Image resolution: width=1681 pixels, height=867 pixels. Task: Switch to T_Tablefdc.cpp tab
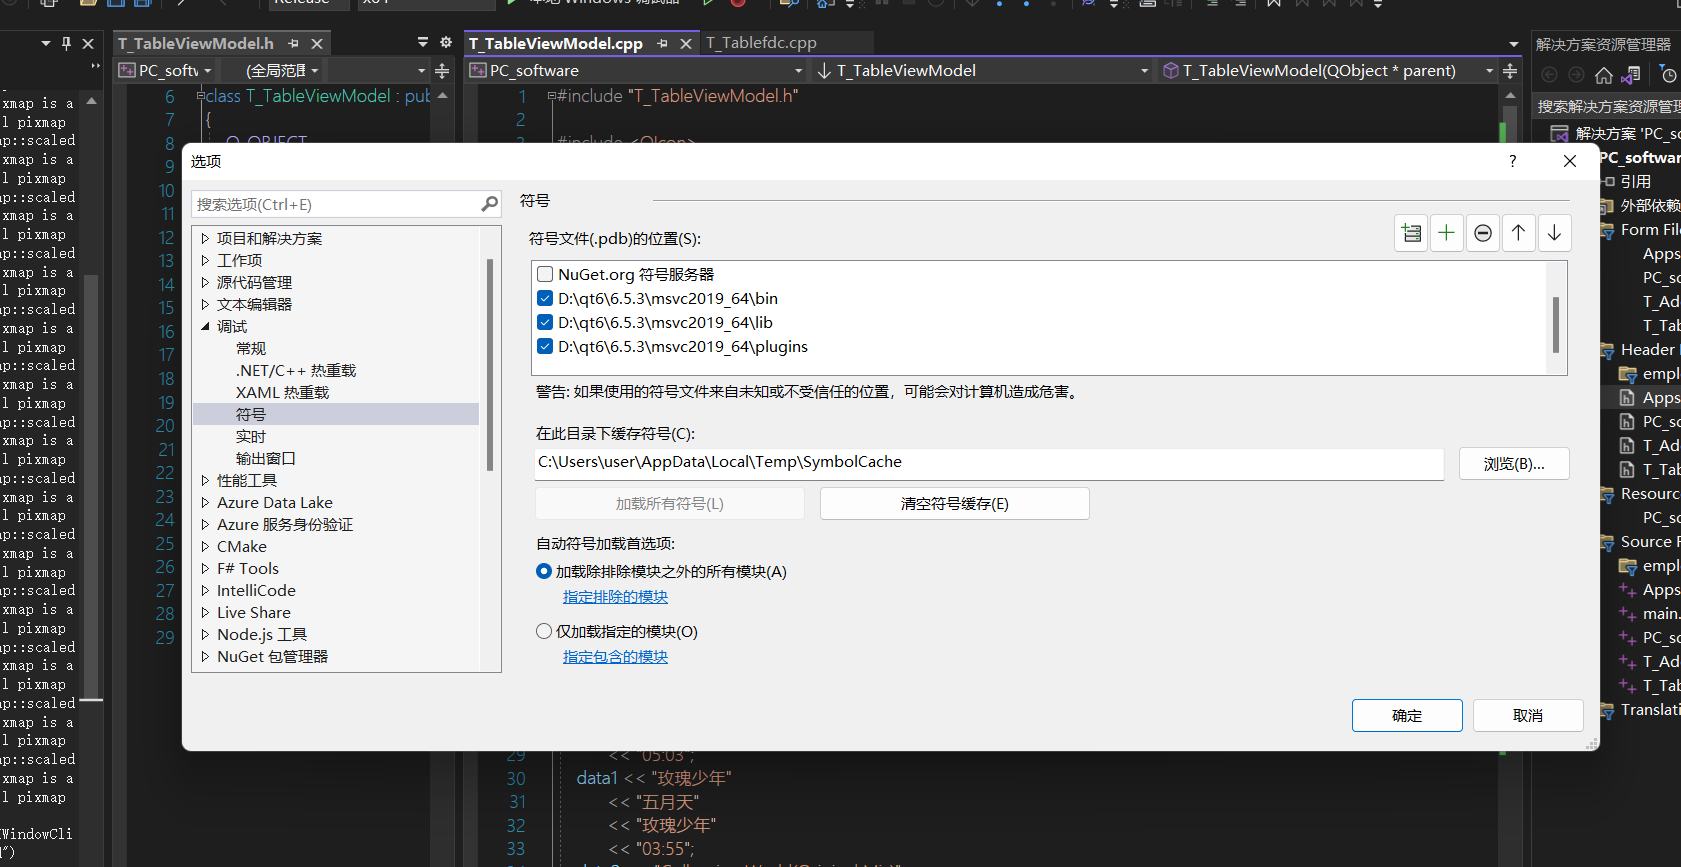[x=761, y=43]
